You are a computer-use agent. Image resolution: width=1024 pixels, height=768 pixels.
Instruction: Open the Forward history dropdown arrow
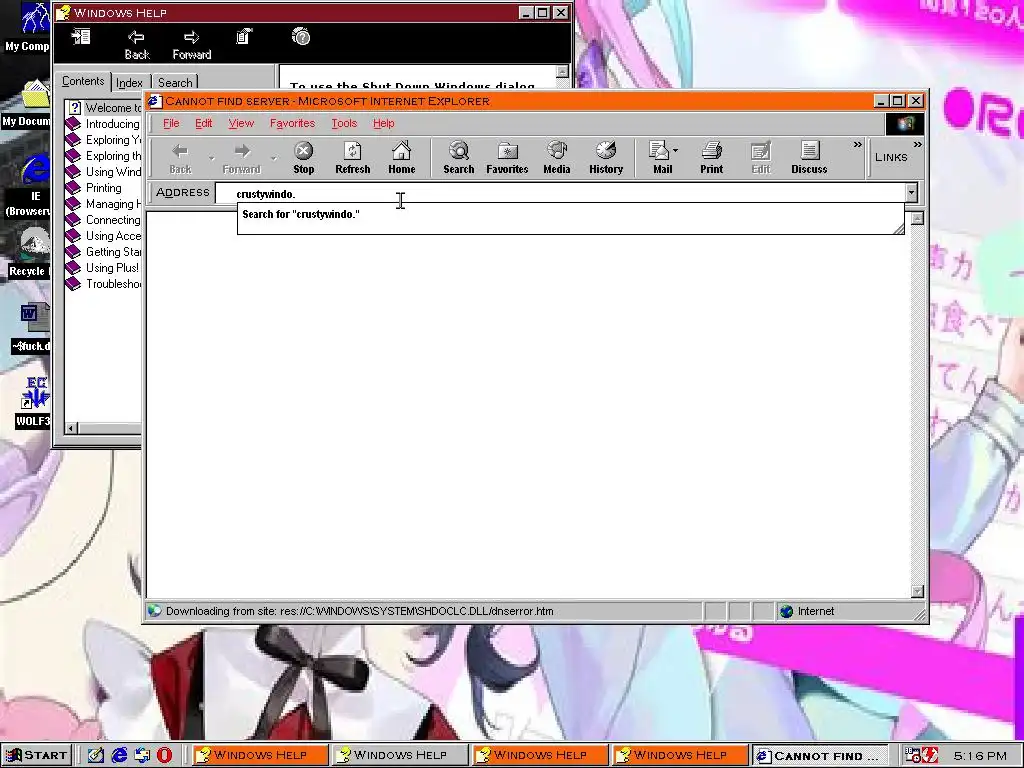pyautogui.click(x=274, y=158)
